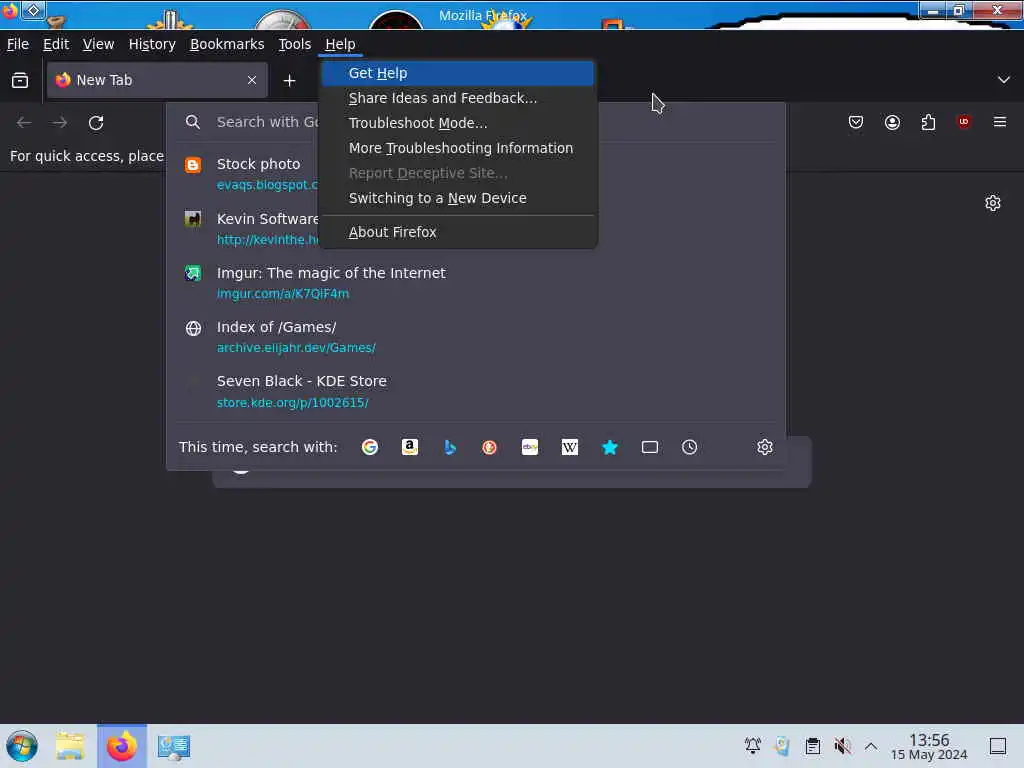This screenshot has height=768, width=1024.
Task: Open Seven Black - KDE Store suggestion
Action: (476, 391)
